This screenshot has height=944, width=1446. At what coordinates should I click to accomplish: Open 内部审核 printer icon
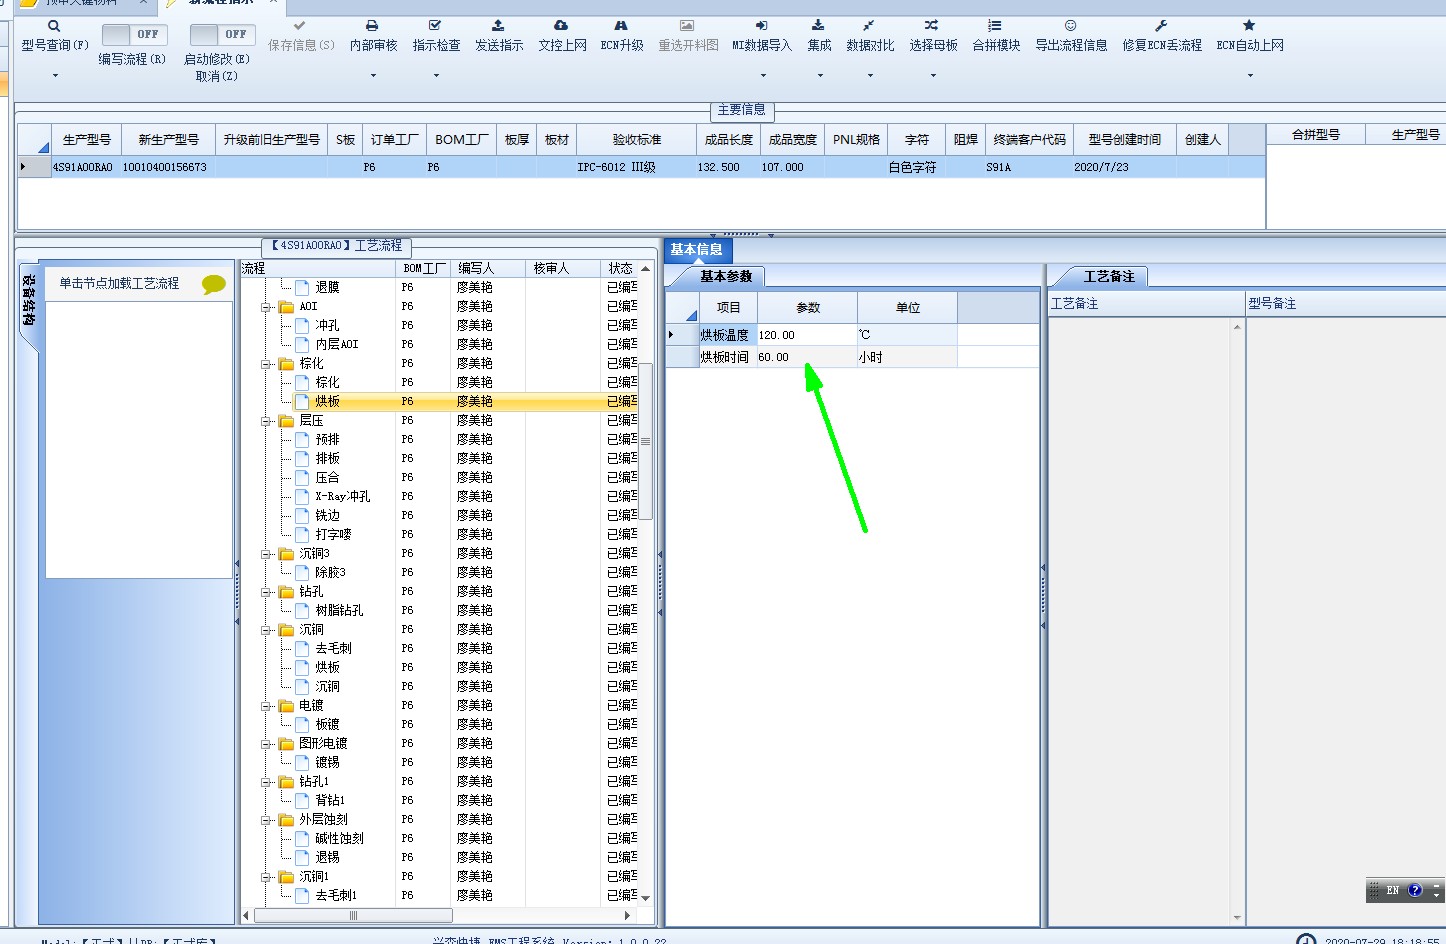tap(372, 26)
